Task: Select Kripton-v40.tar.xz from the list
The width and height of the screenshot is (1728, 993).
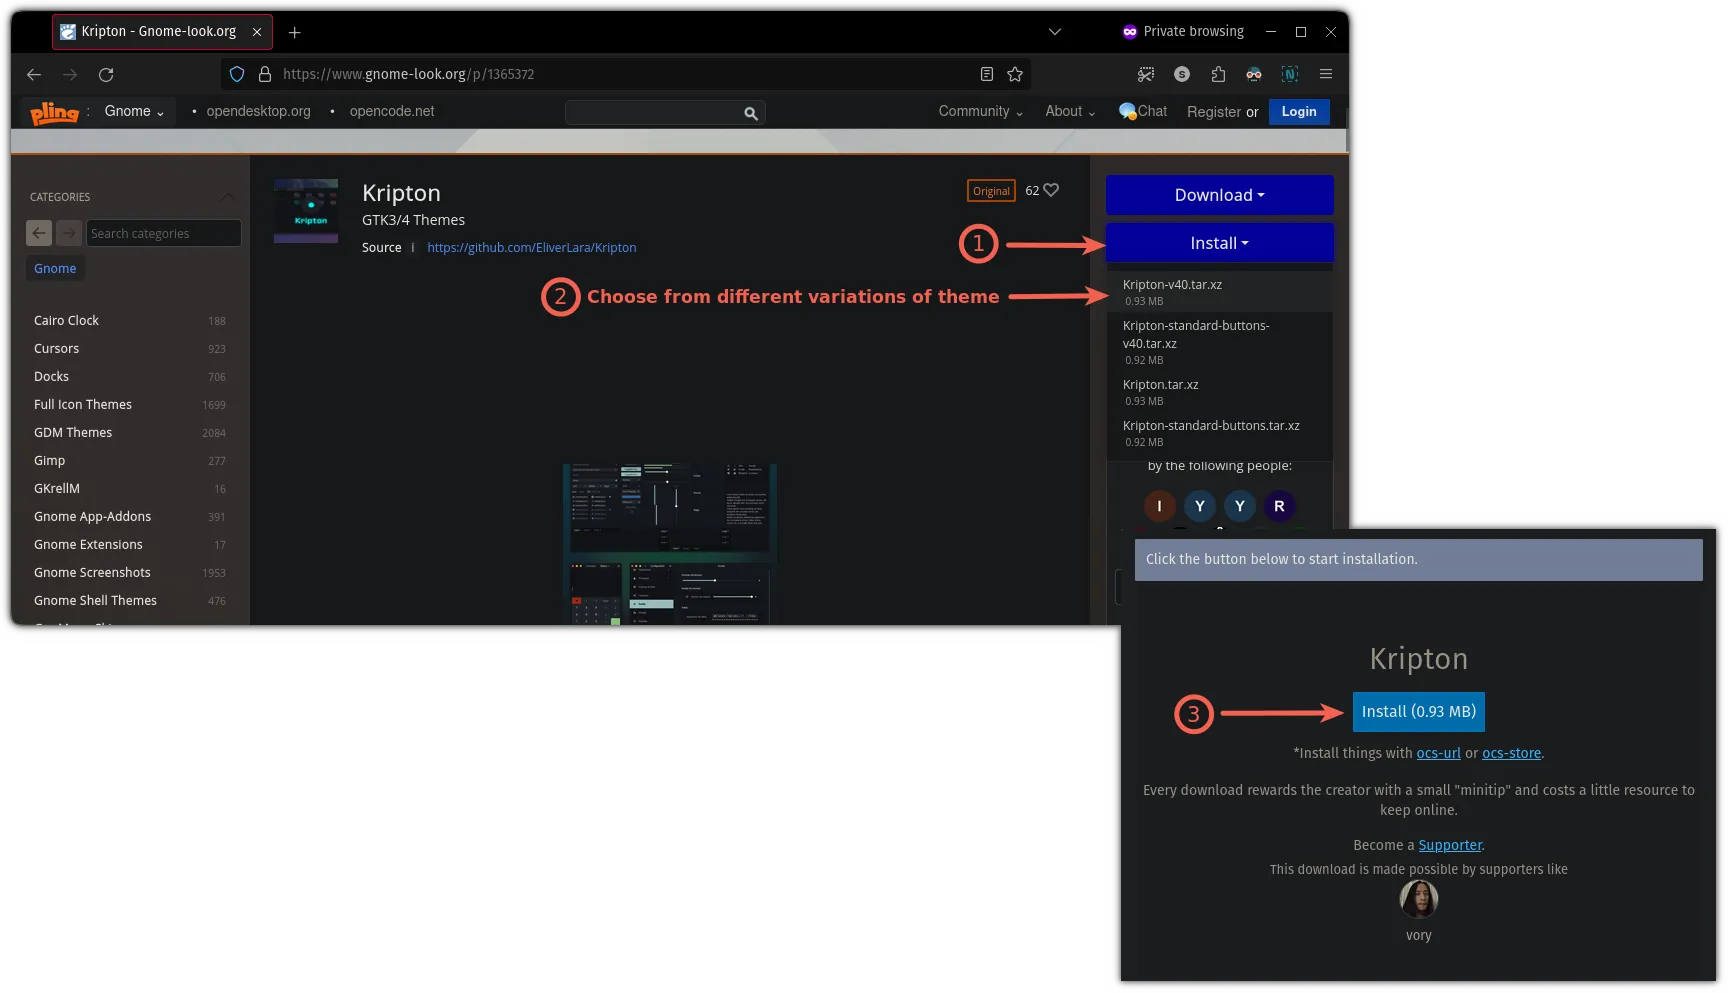Action: [1172, 285]
